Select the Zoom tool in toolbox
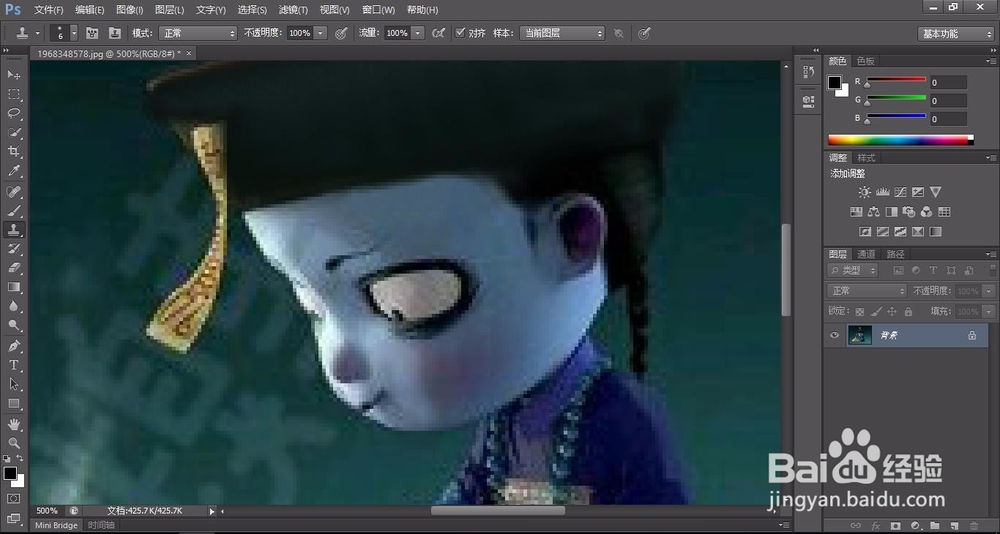Screen dimensions: 1000x534 (x=13, y=443)
